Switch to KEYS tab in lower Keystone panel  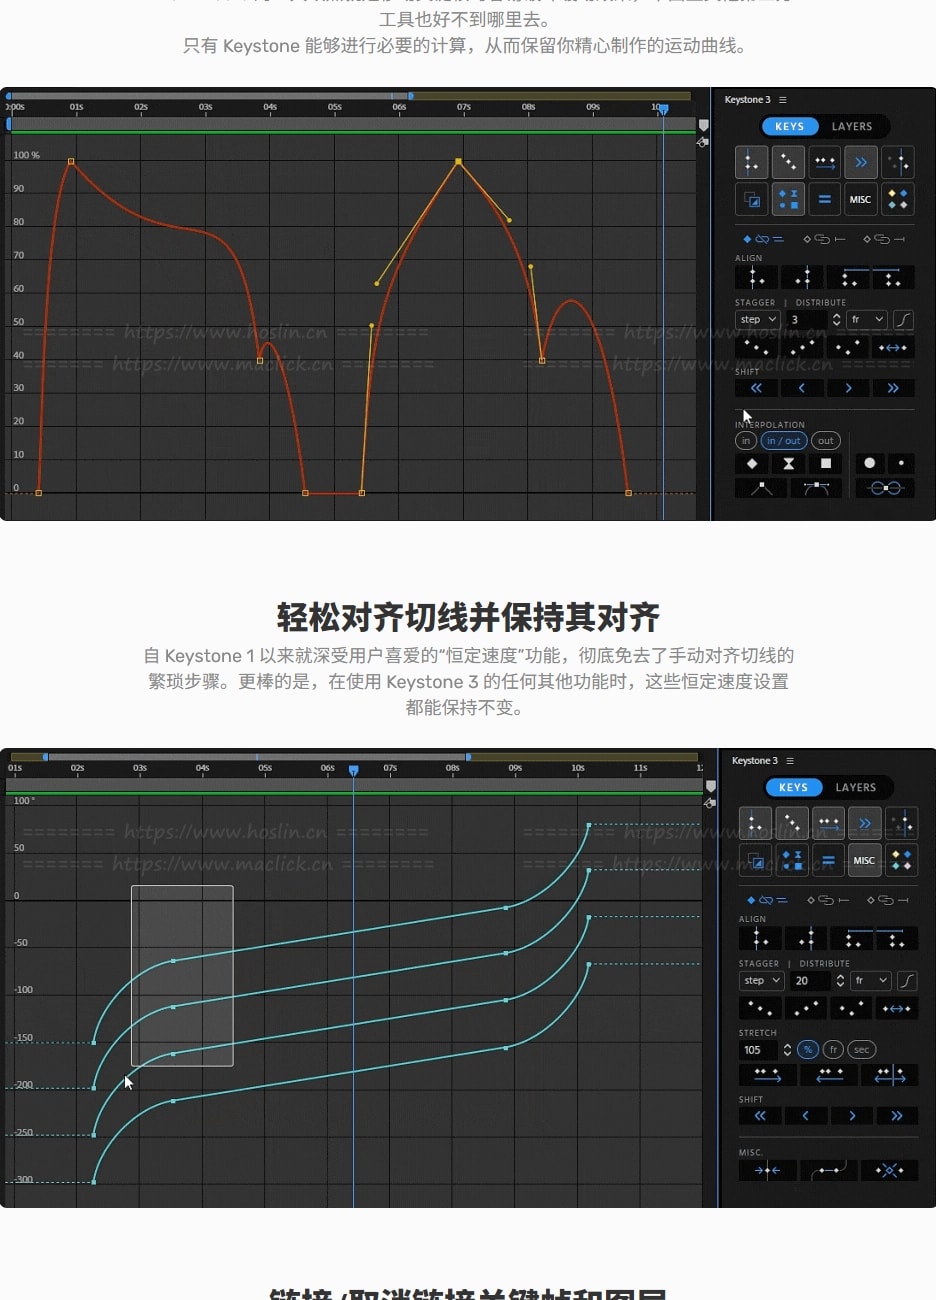tap(794, 788)
